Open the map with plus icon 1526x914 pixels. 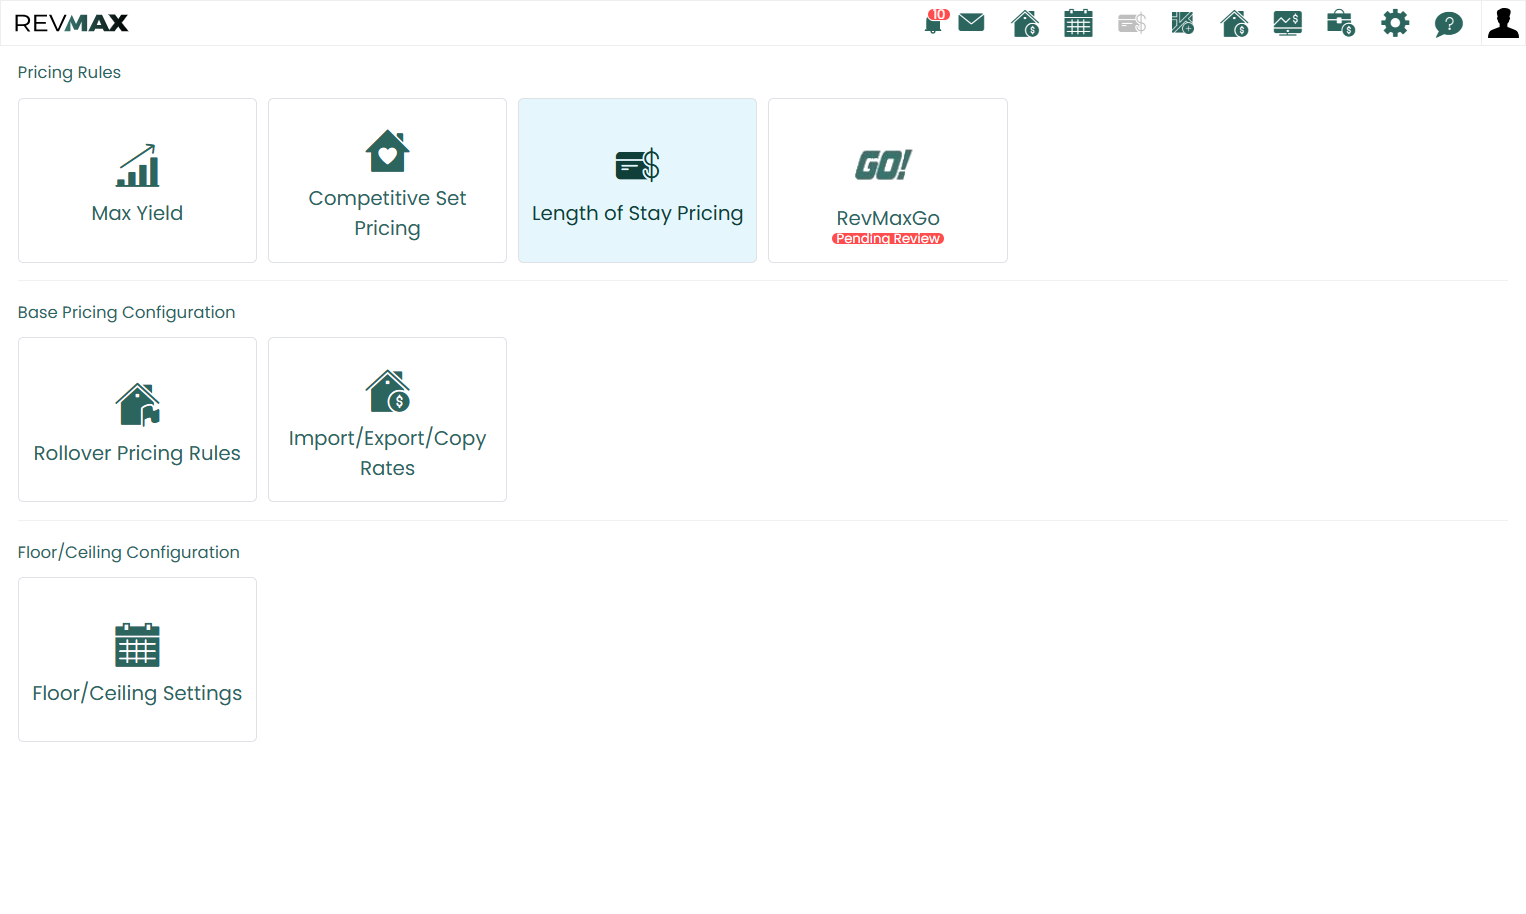point(1183,23)
